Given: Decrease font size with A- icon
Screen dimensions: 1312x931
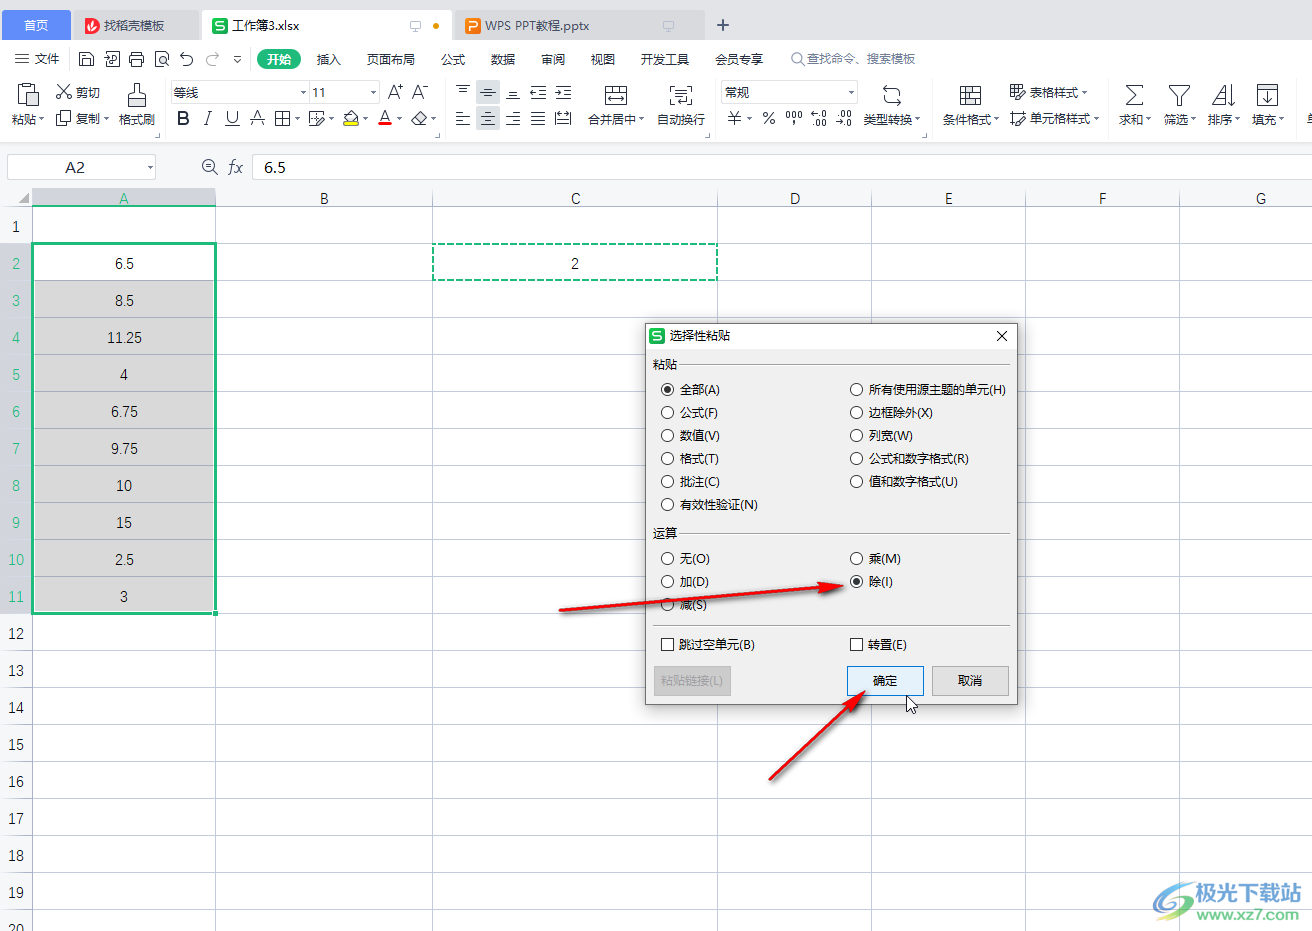Looking at the screenshot, I should tap(420, 92).
